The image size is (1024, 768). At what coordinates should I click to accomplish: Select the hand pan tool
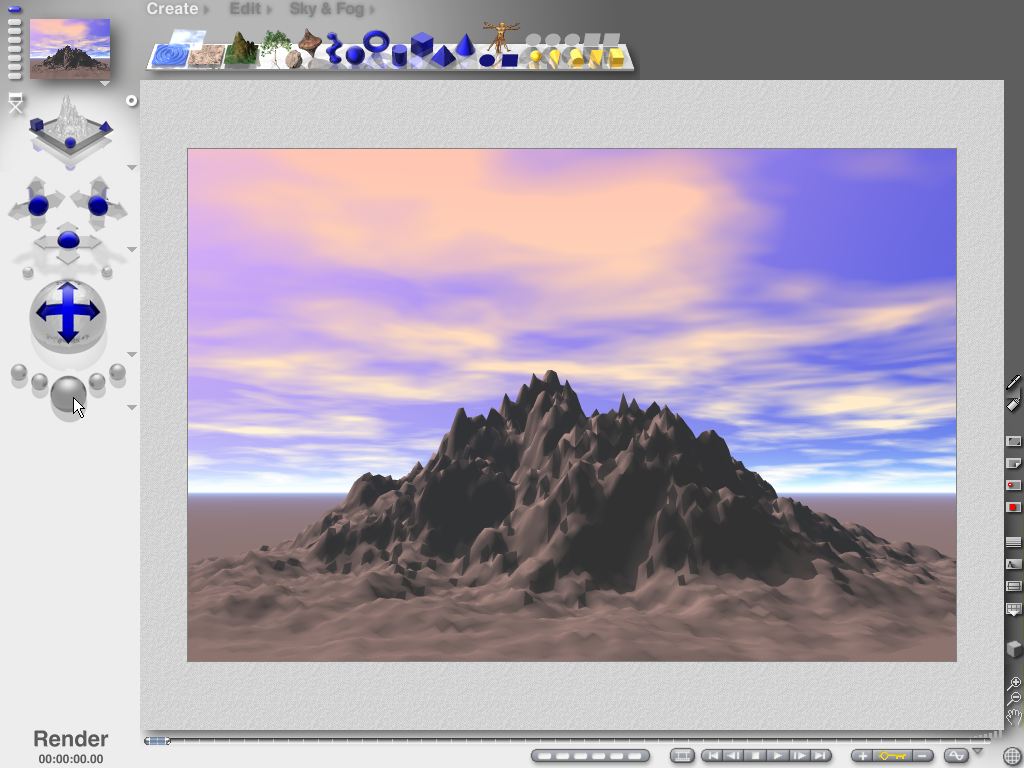click(1014, 716)
